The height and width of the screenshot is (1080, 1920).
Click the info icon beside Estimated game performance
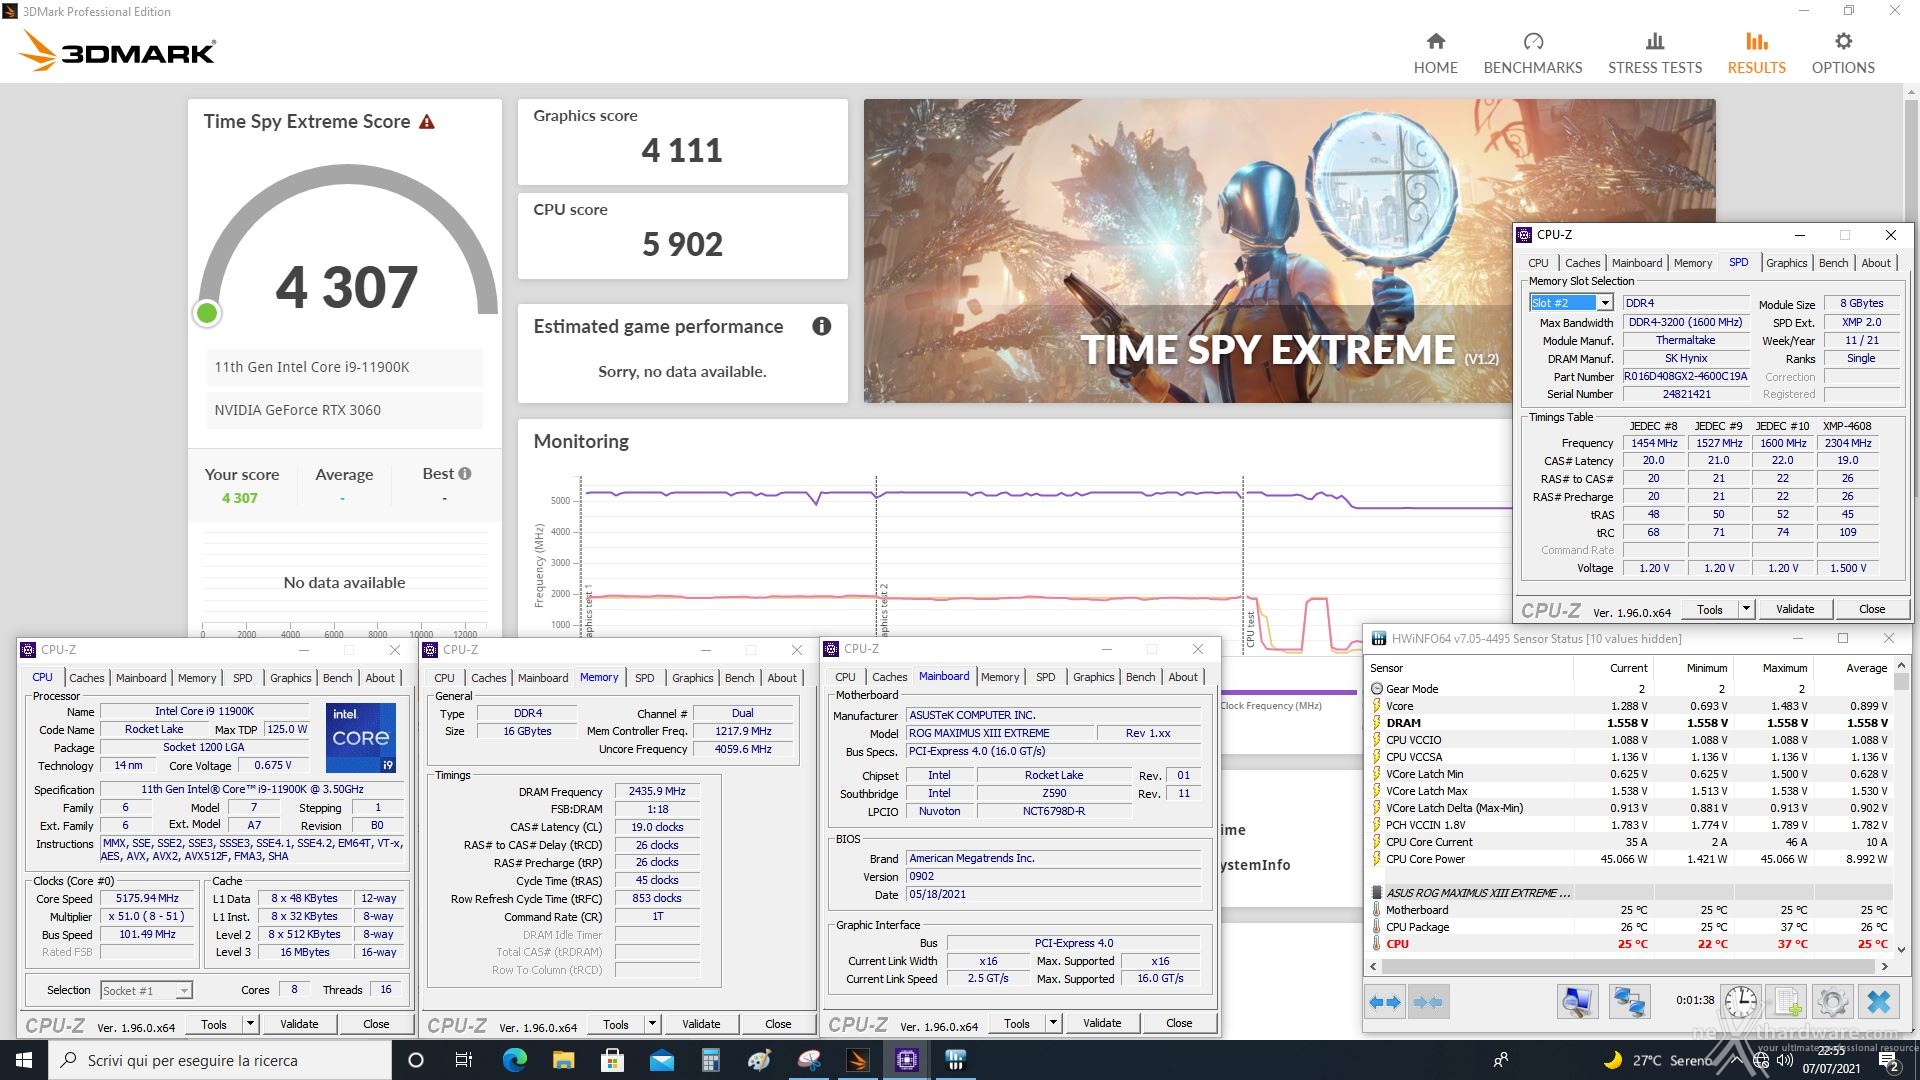pyautogui.click(x=822, y=326)
